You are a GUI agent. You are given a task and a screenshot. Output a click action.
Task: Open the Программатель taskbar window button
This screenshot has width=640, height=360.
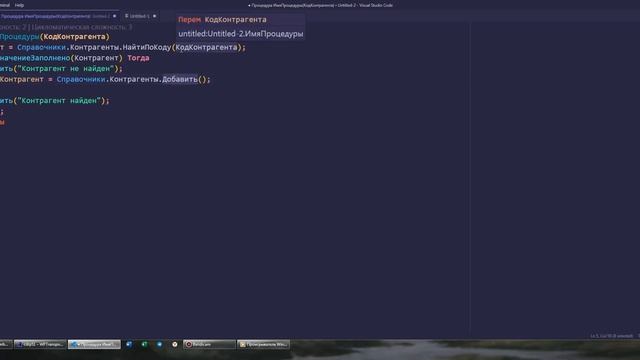click(x=263, y=344)
